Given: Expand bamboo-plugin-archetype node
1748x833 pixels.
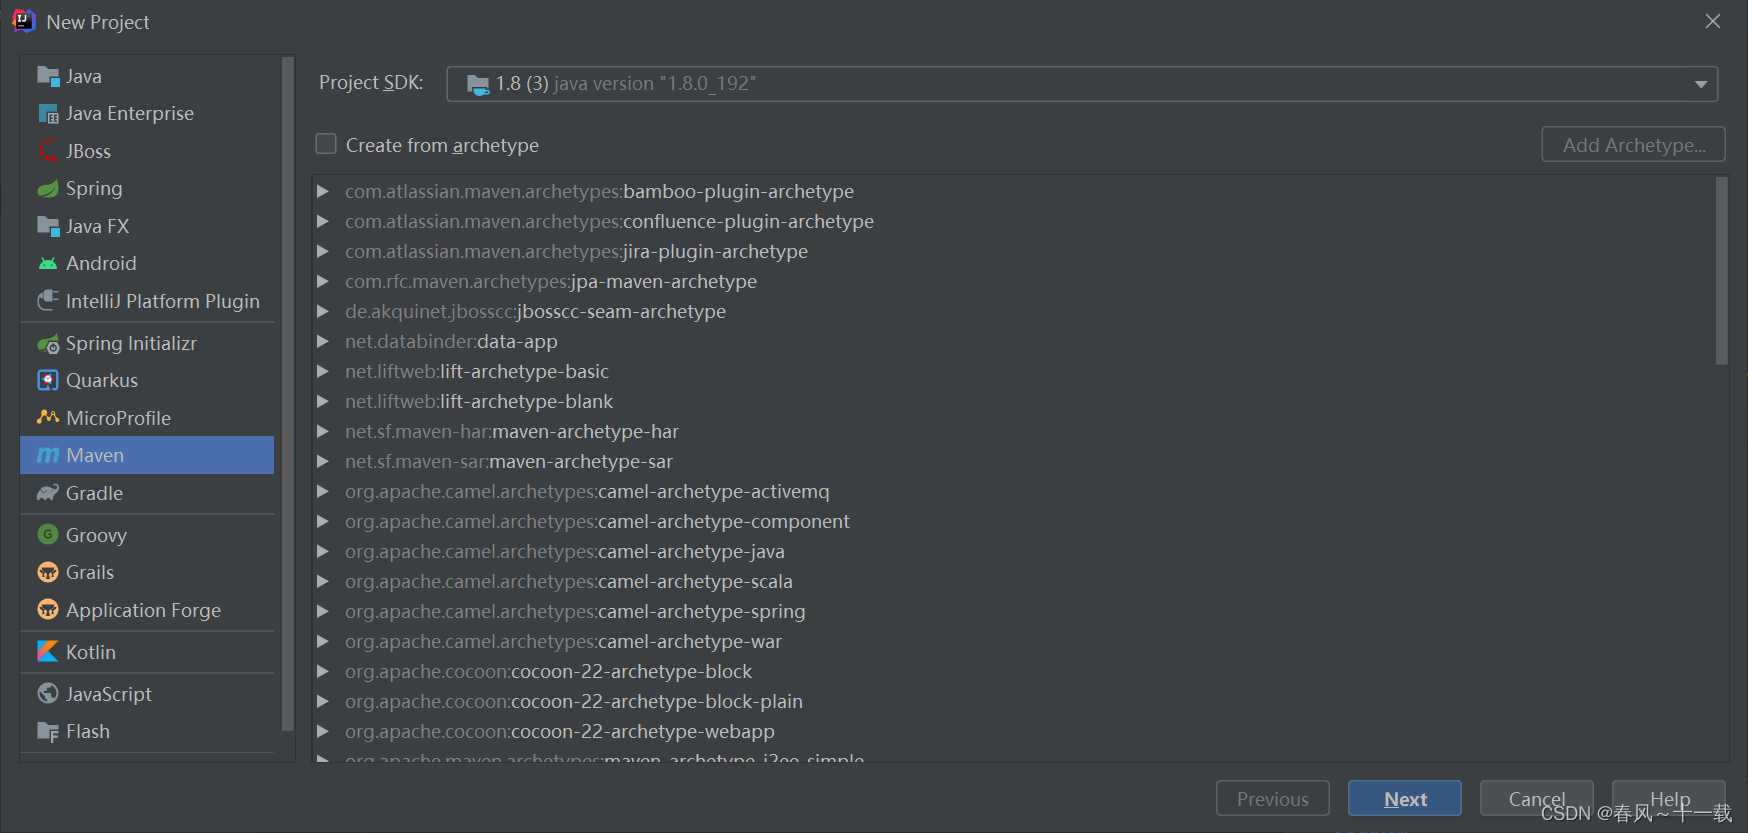Looking at the screenshot, I should coord(323,191).
